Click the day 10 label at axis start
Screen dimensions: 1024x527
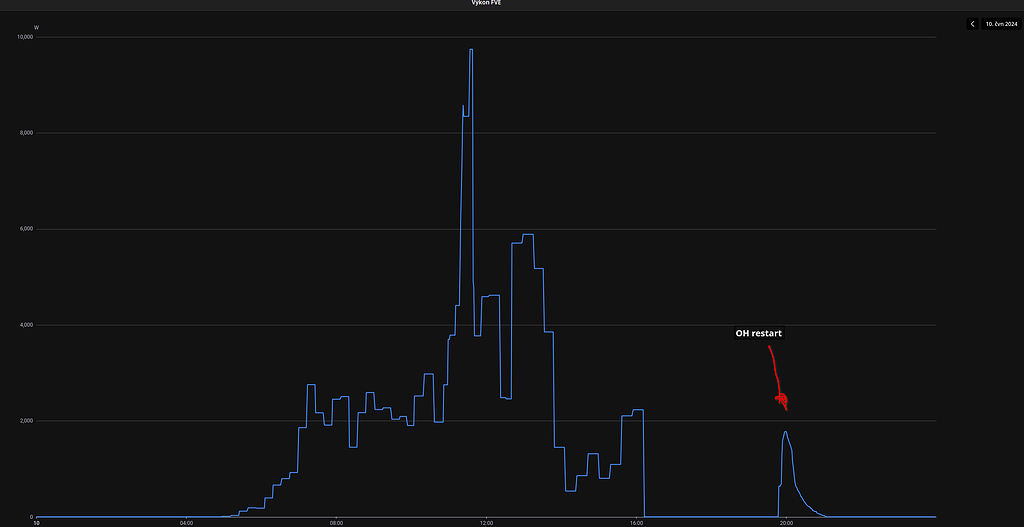pyautogui.click(x=37, y=522)
